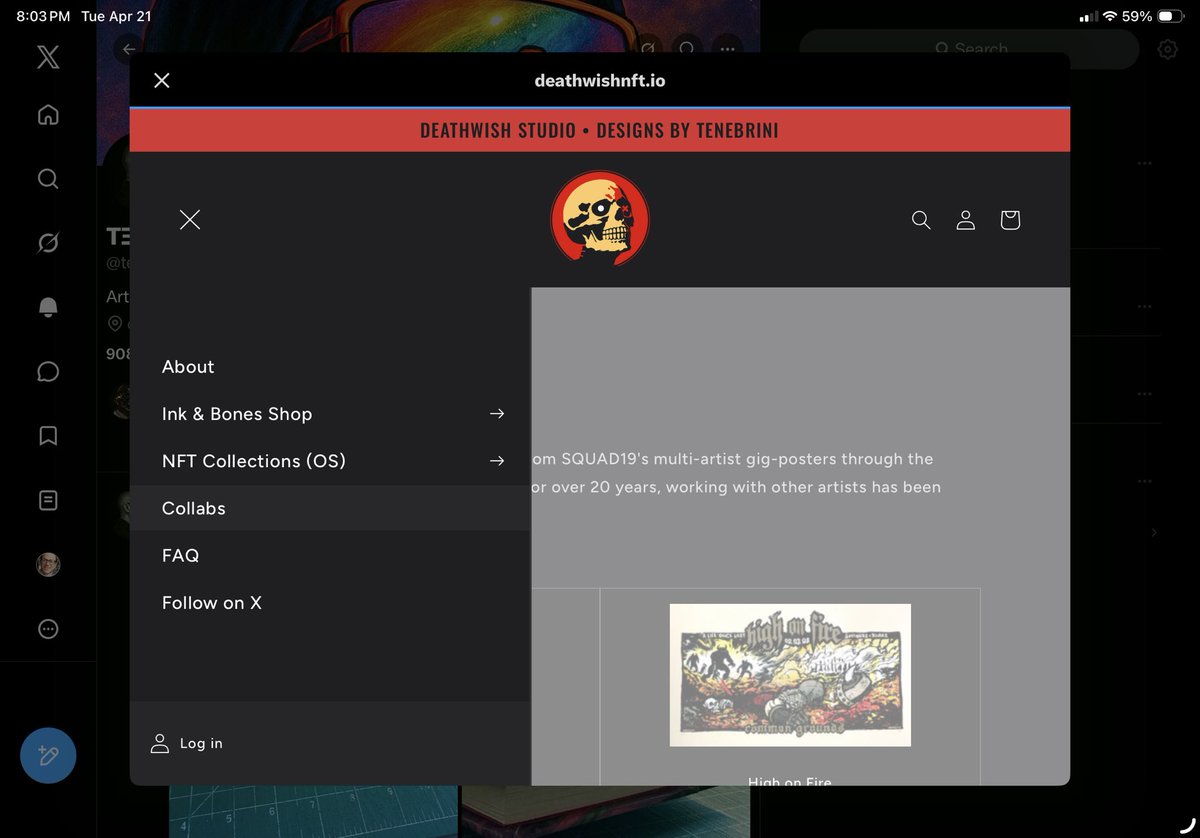Viewport: 1200px width, 838px height.
Task: Close the deathwishnft.io in-app browser
Action: [x=162, y=80]
